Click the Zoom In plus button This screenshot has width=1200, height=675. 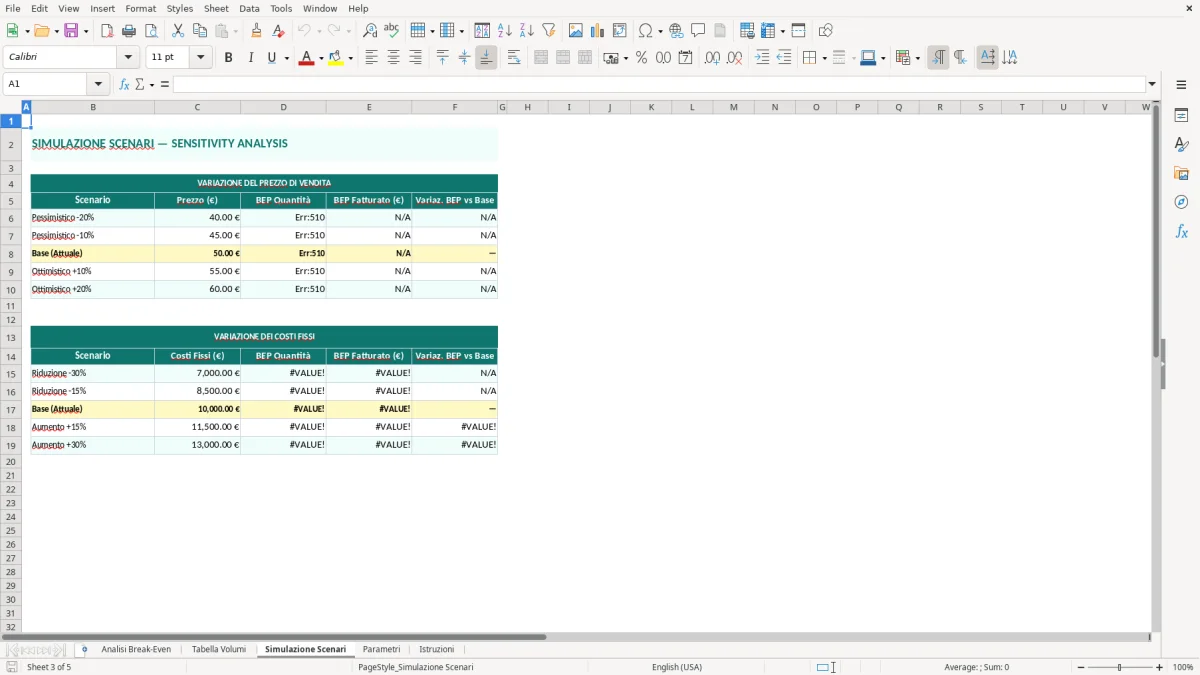1160,667
